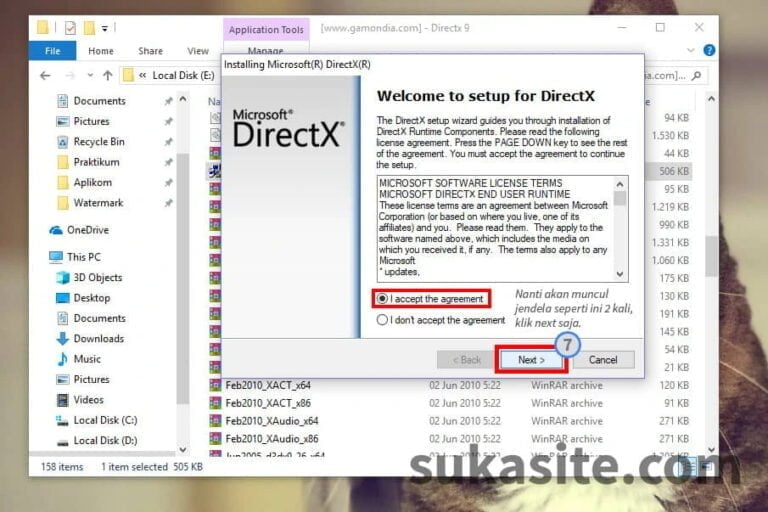
Task: Click '158 items' in the status bar
Action: [x=62, y=467]
